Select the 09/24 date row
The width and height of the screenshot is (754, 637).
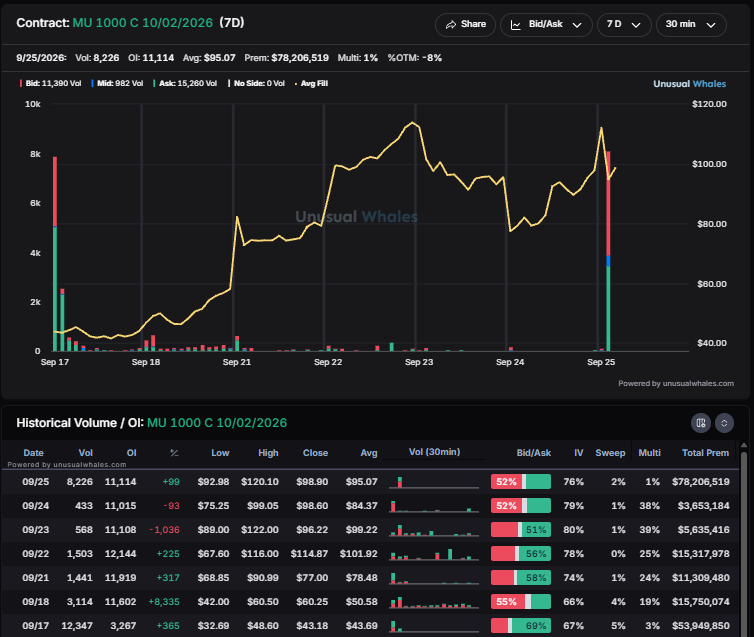[370, 506]
